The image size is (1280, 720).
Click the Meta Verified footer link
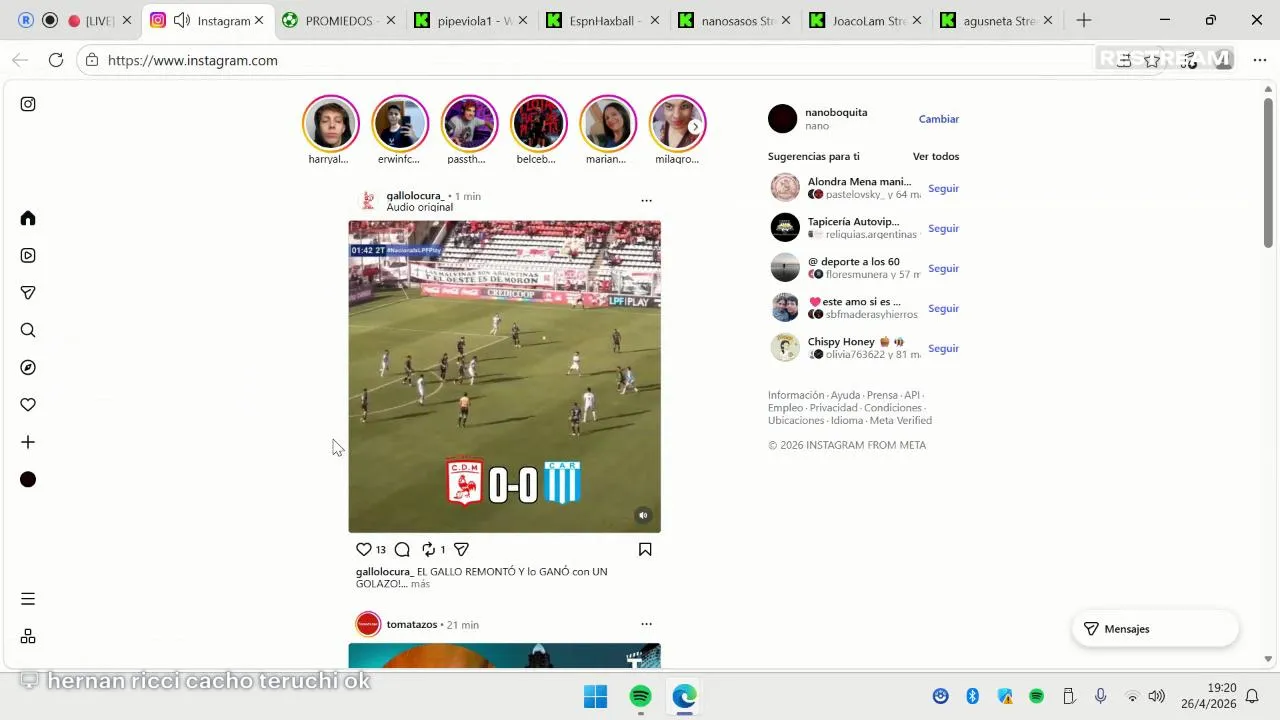pos(900,421)
